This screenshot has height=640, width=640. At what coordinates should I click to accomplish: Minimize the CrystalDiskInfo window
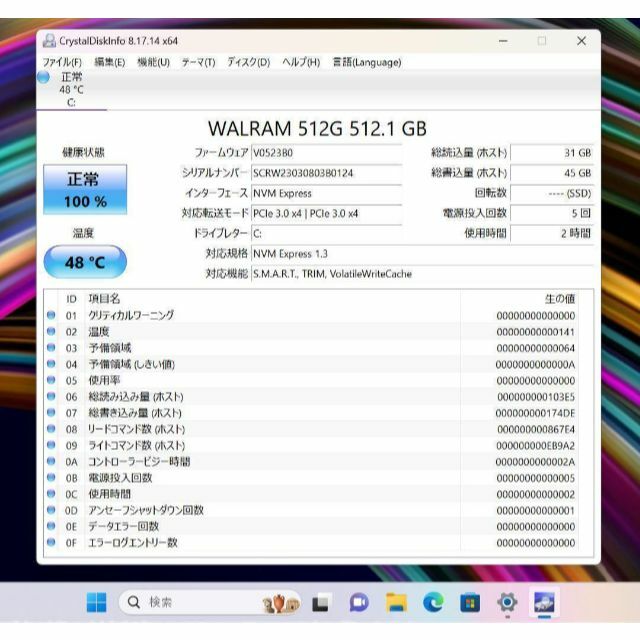point(503,41)
